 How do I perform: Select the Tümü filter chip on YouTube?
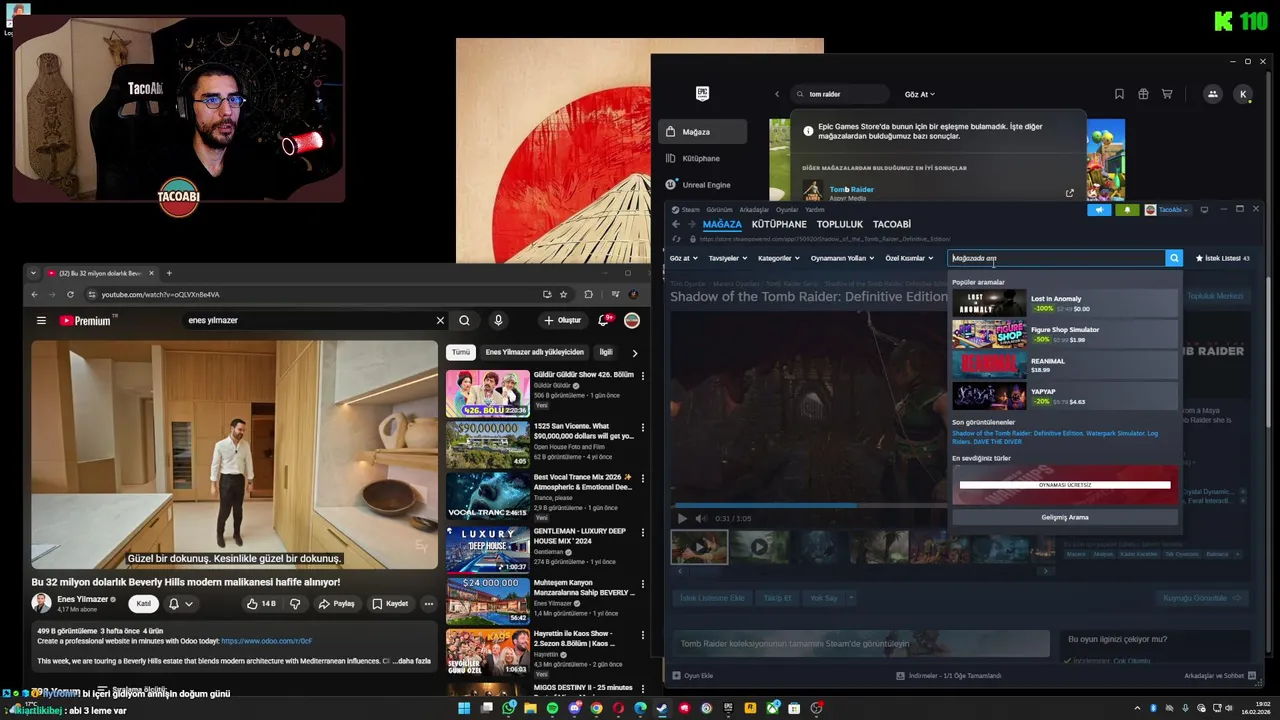461,352
